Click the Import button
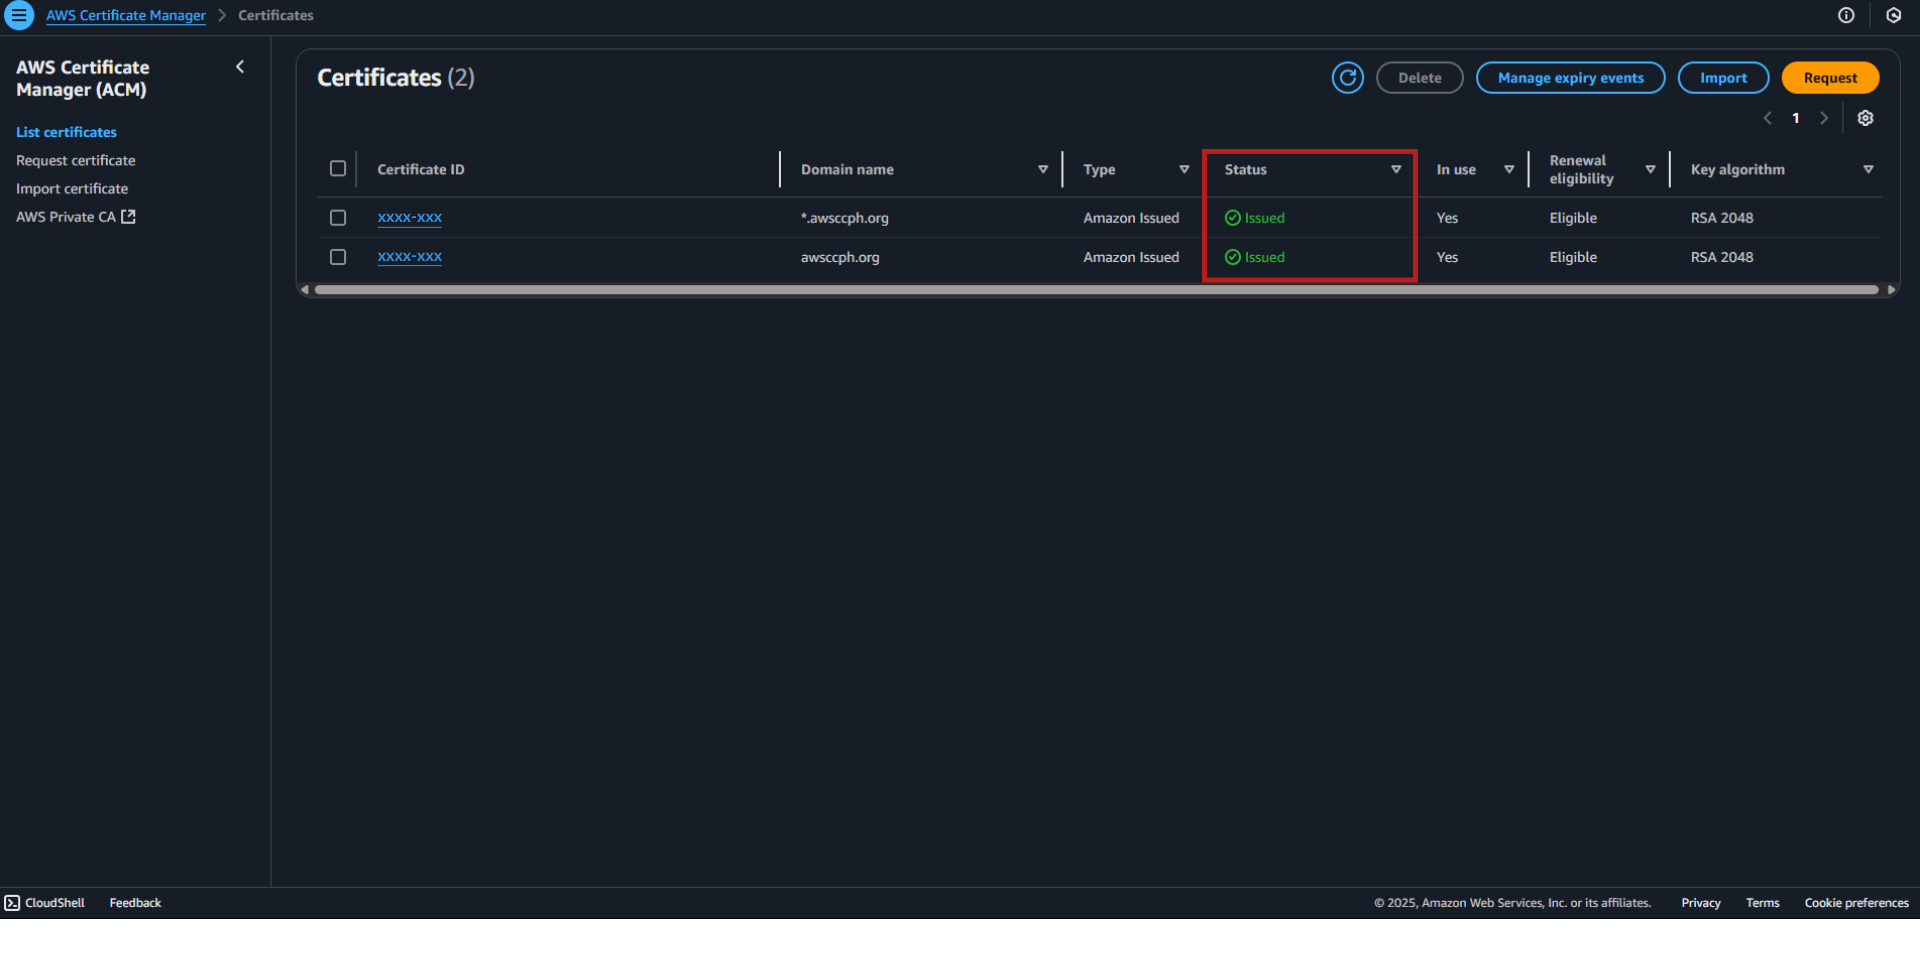Image resolution: width=1920 pixels, height=960 pixels. [x=1723, y=77]
